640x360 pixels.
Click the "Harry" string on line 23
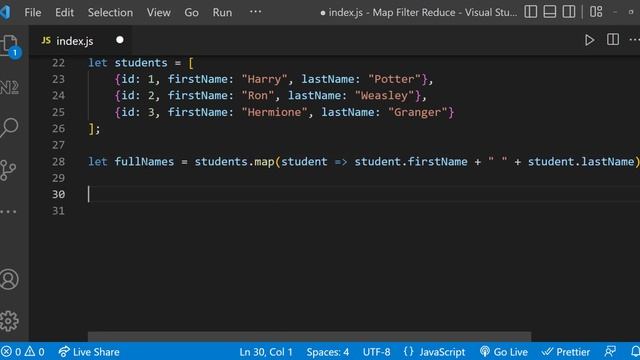[x=264, y=79]
